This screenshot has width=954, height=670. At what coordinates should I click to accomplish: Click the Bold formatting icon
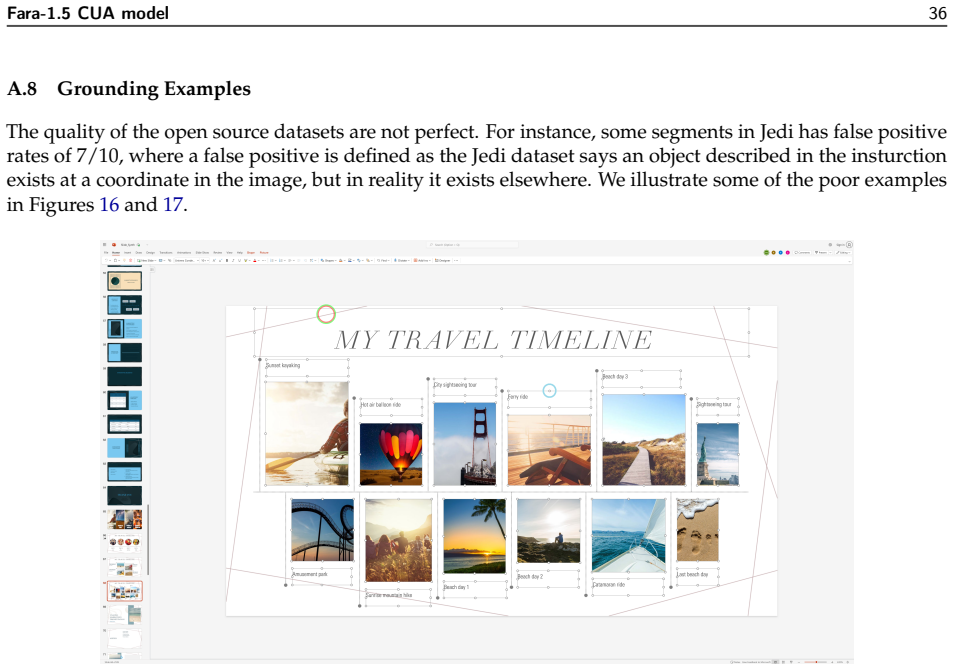coord(227,260)
